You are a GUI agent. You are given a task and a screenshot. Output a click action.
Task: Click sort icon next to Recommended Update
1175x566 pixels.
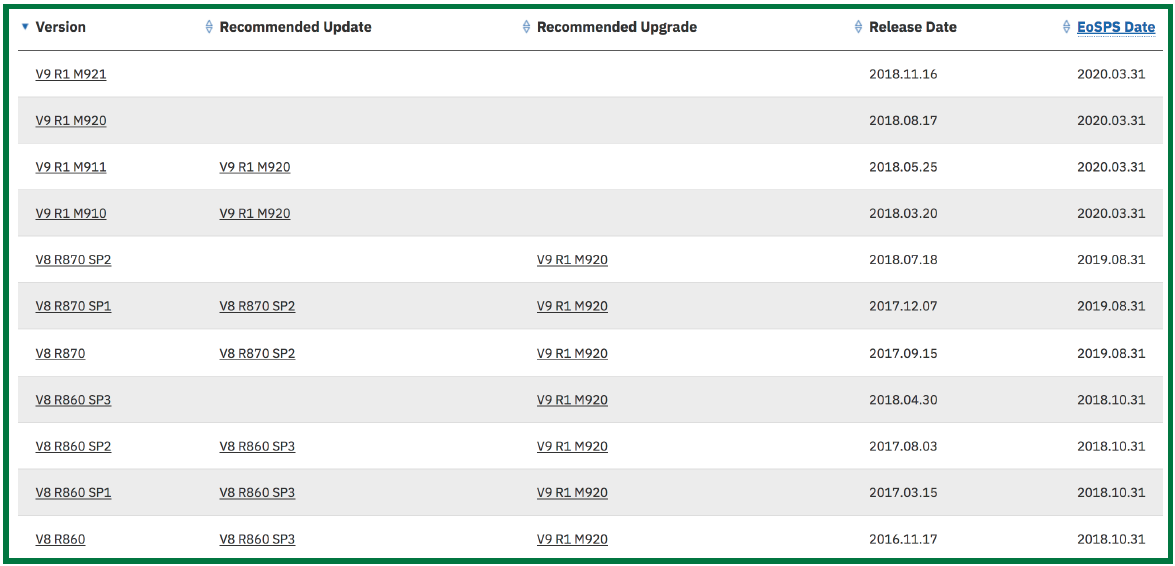(x=209, y=27)
